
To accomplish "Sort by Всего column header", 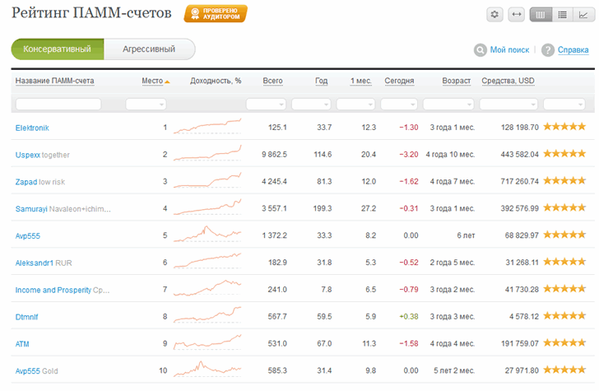I will coord(273,81).
